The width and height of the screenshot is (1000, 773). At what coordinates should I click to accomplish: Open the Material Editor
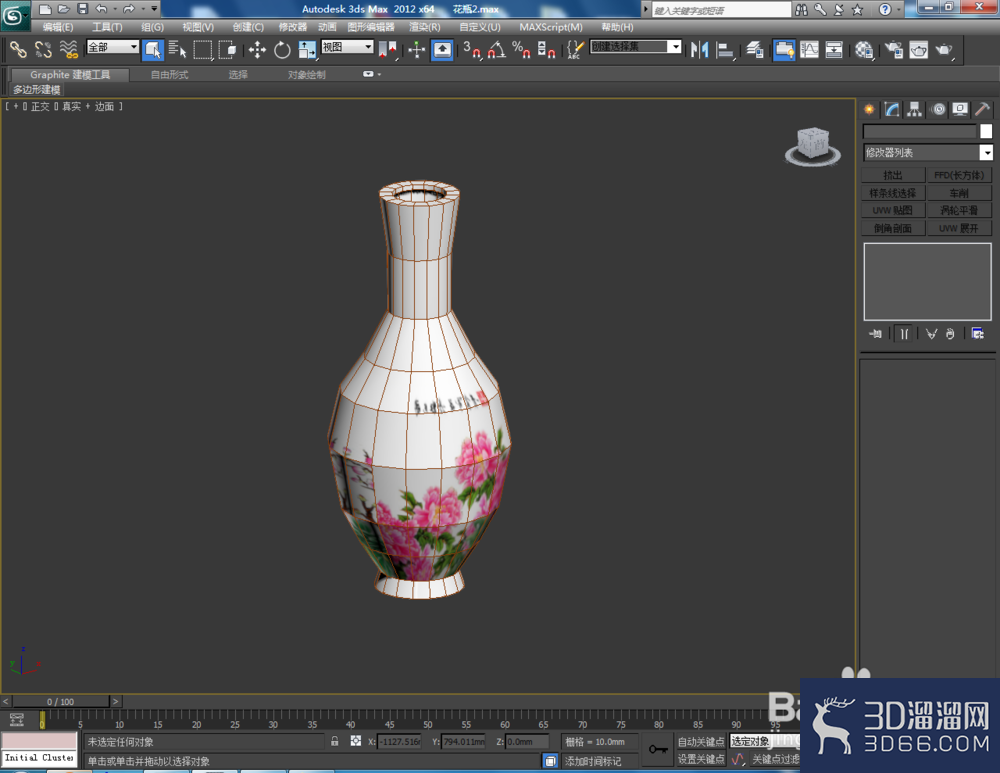point(864,49)
